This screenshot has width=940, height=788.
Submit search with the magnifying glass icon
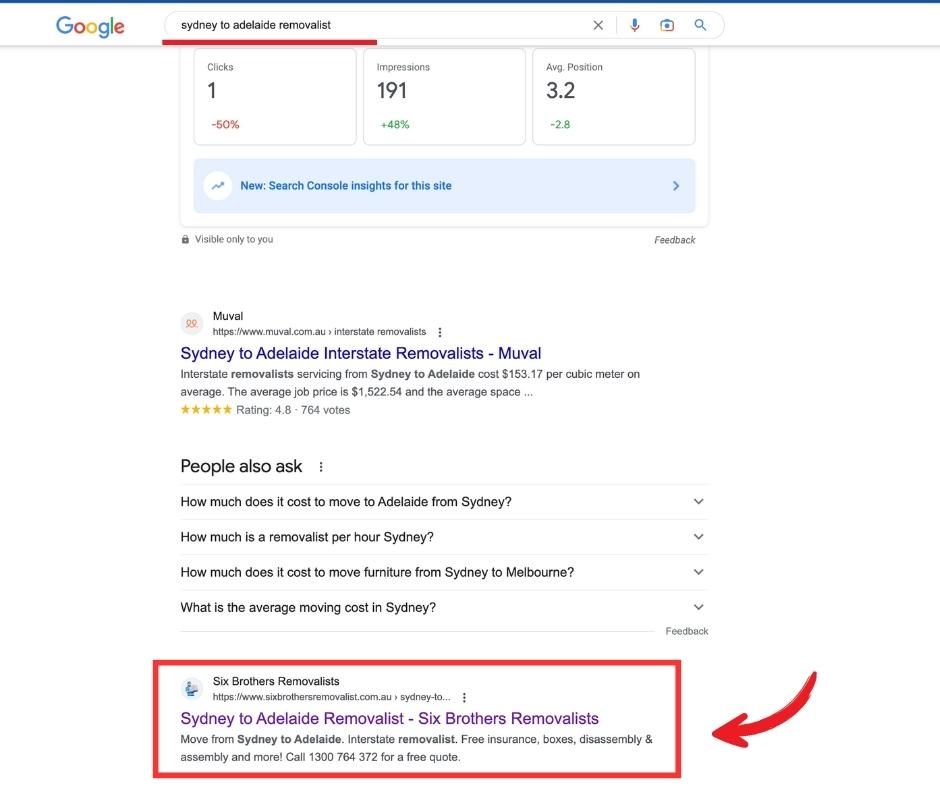(x=700, y=25)
